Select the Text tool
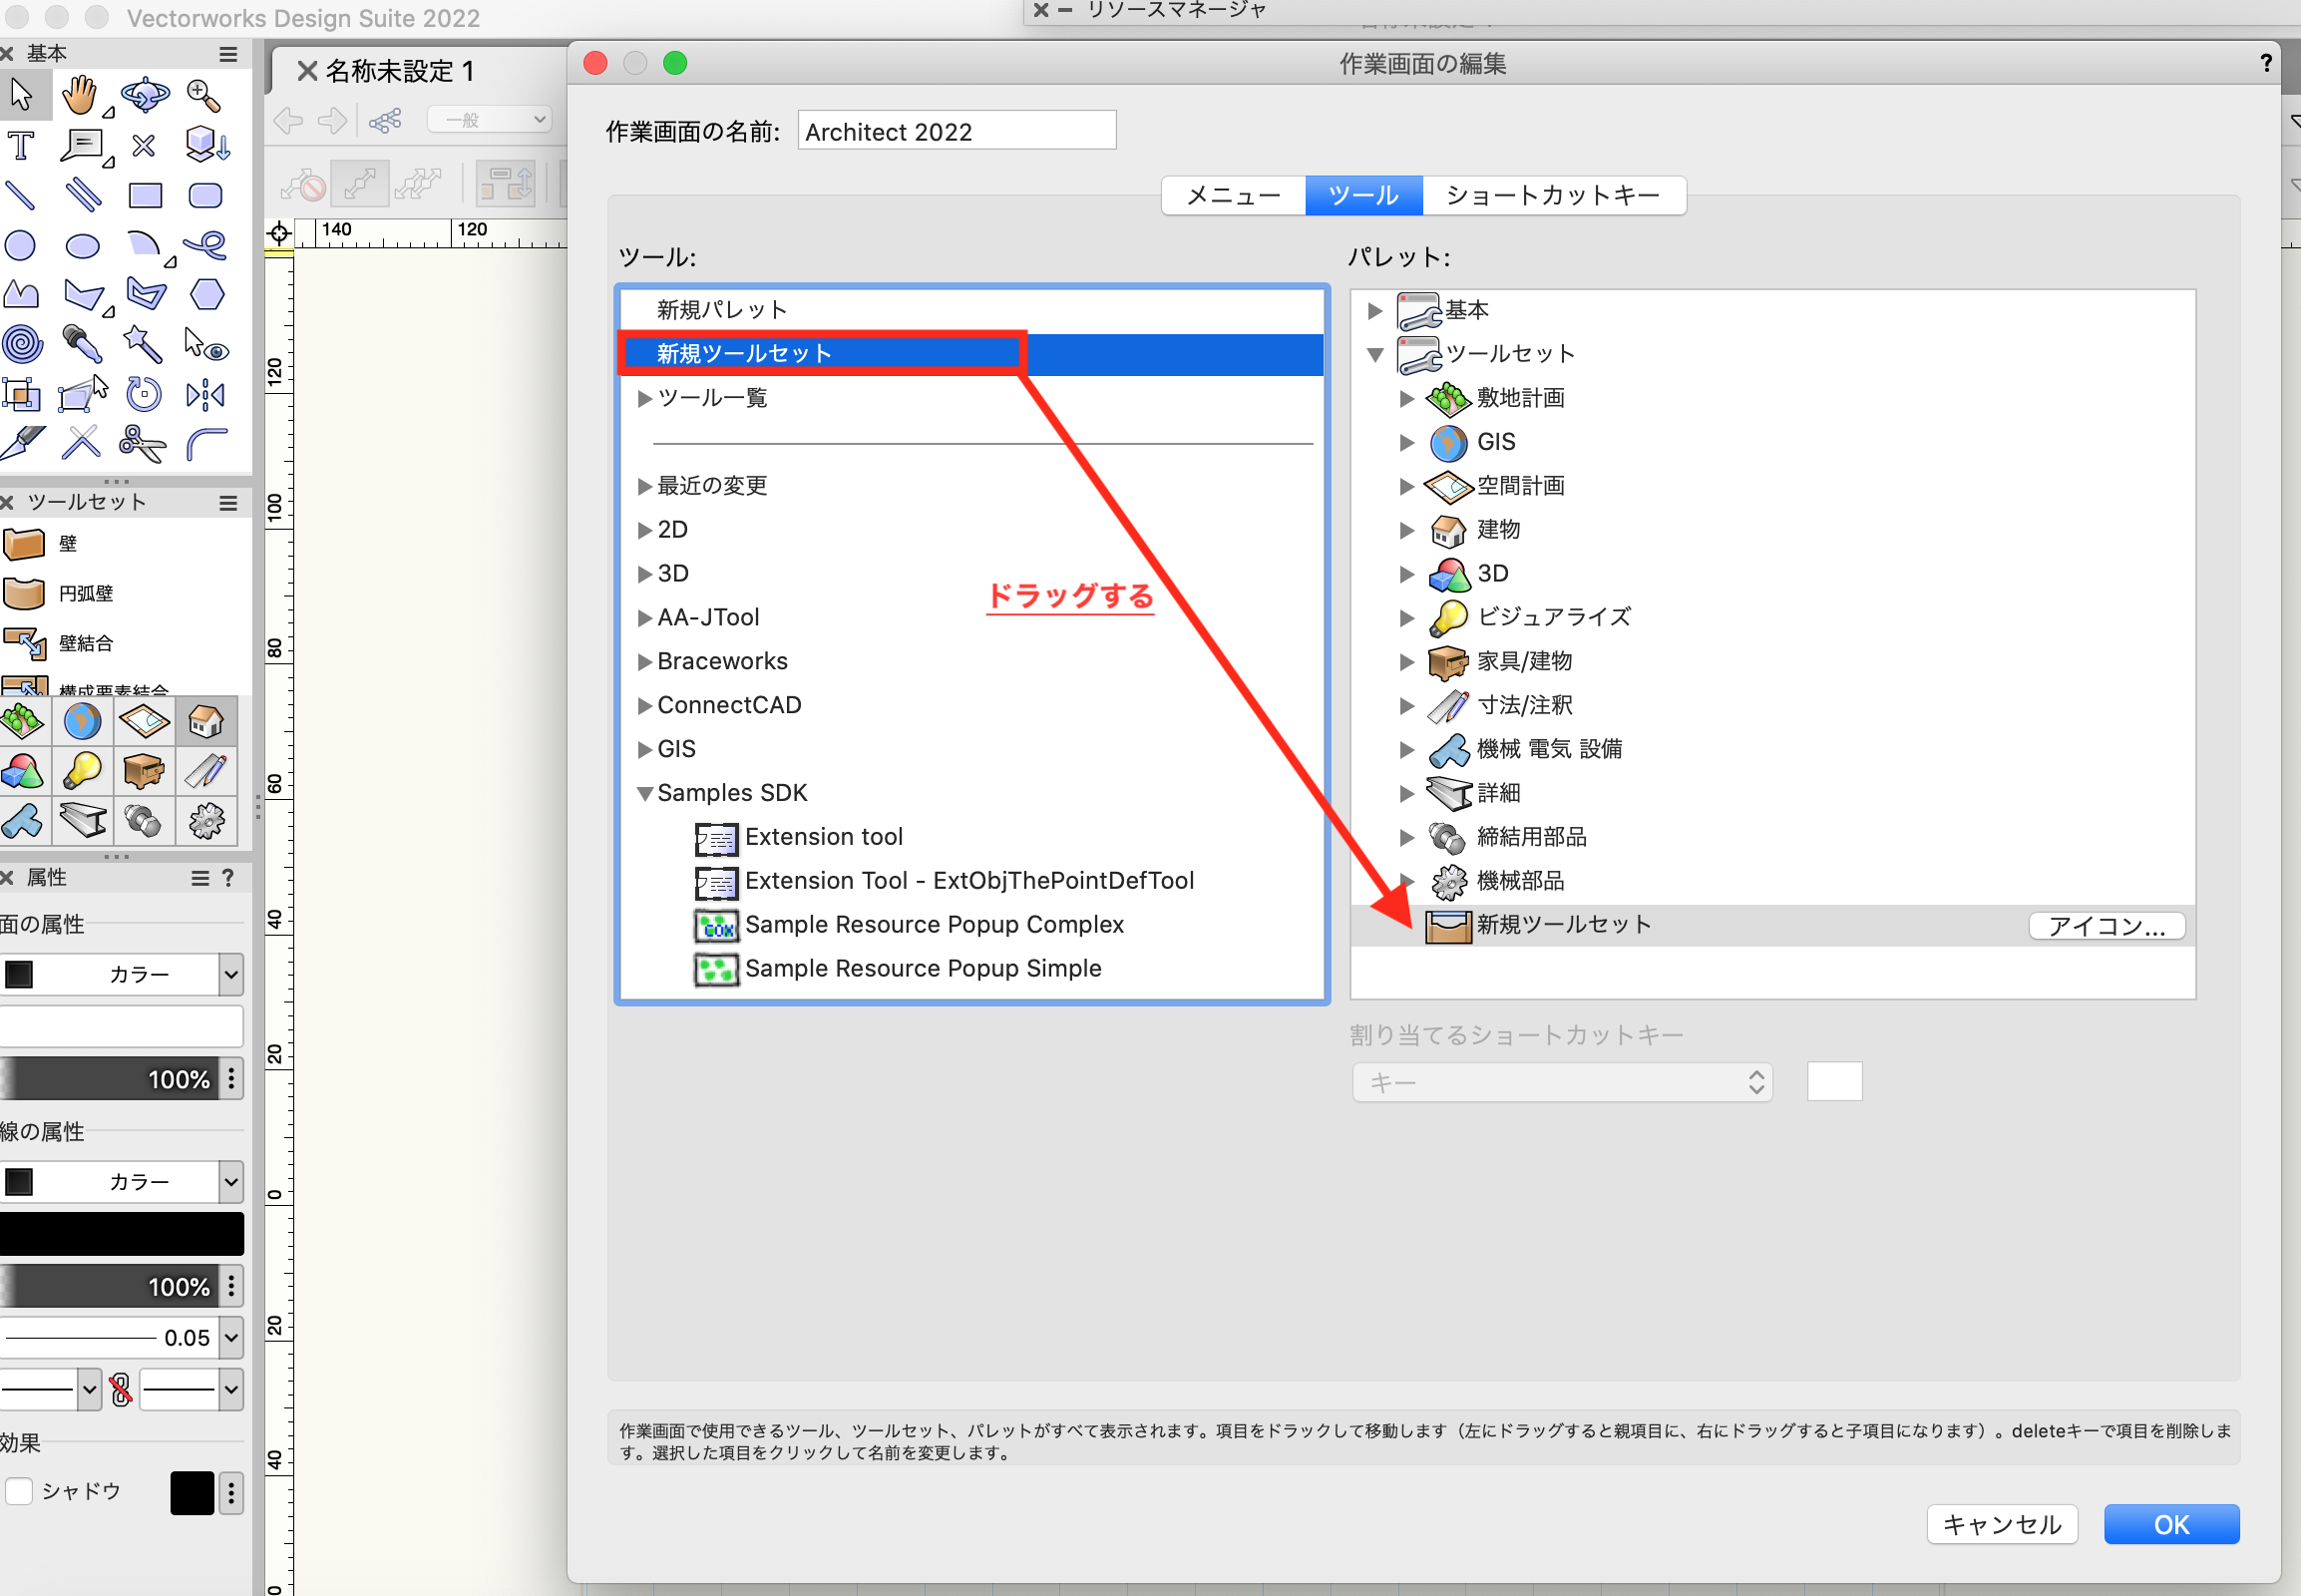 (21, 146)
